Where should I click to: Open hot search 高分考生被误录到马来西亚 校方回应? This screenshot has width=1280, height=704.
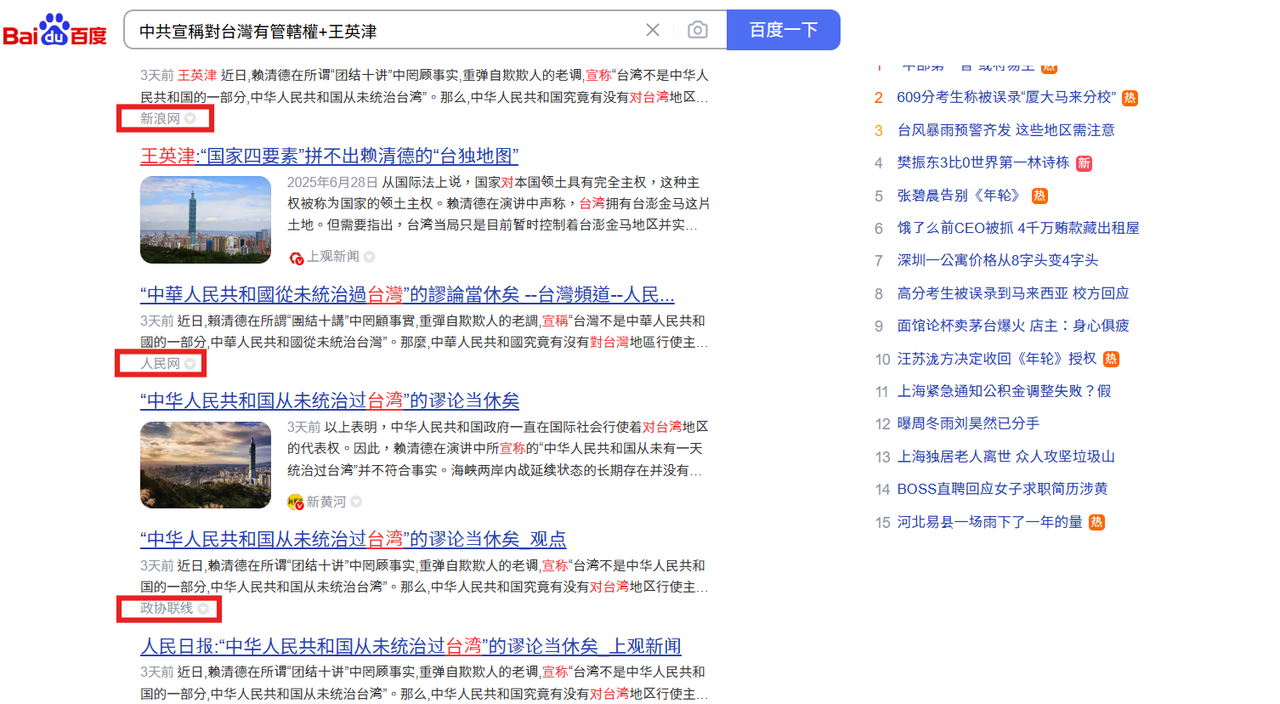tap(1013, 293)
